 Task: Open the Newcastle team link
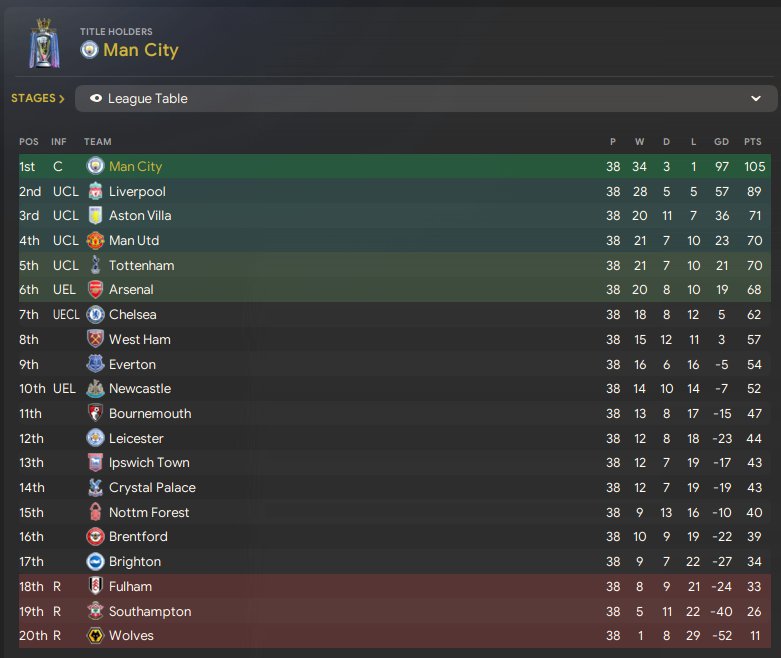point(140,389)
